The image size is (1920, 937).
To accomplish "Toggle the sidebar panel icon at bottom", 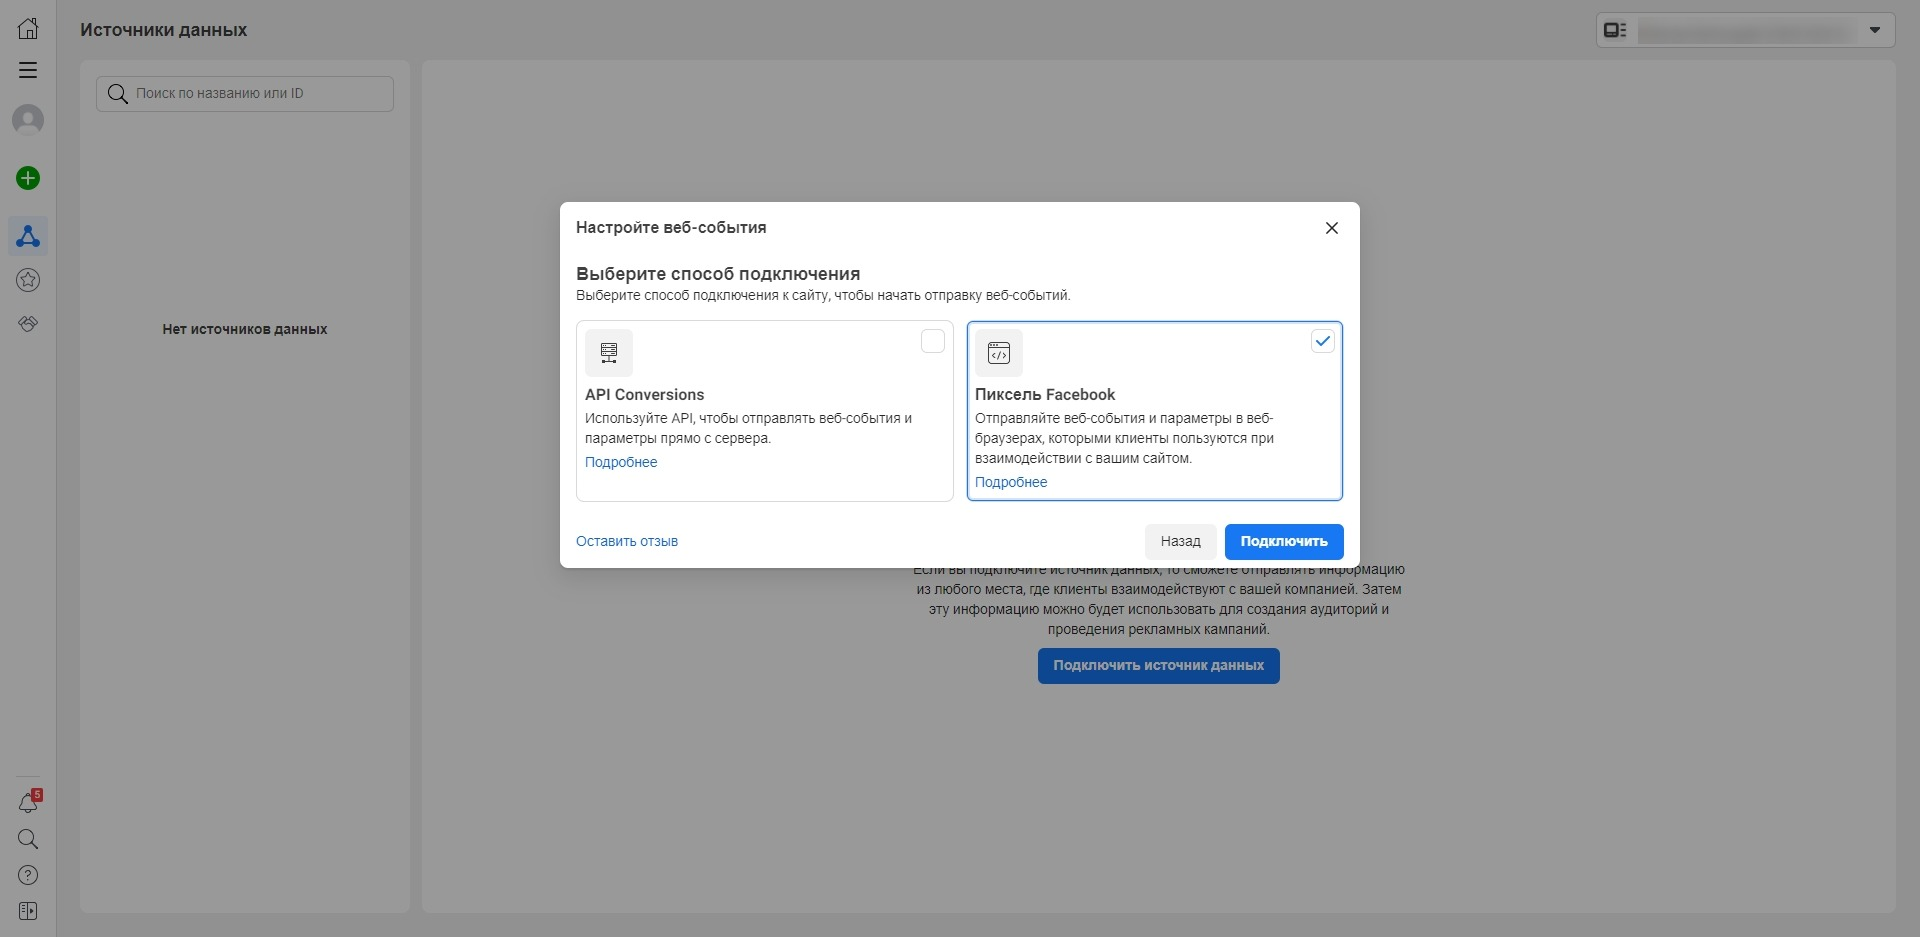I will coord(28,911).
